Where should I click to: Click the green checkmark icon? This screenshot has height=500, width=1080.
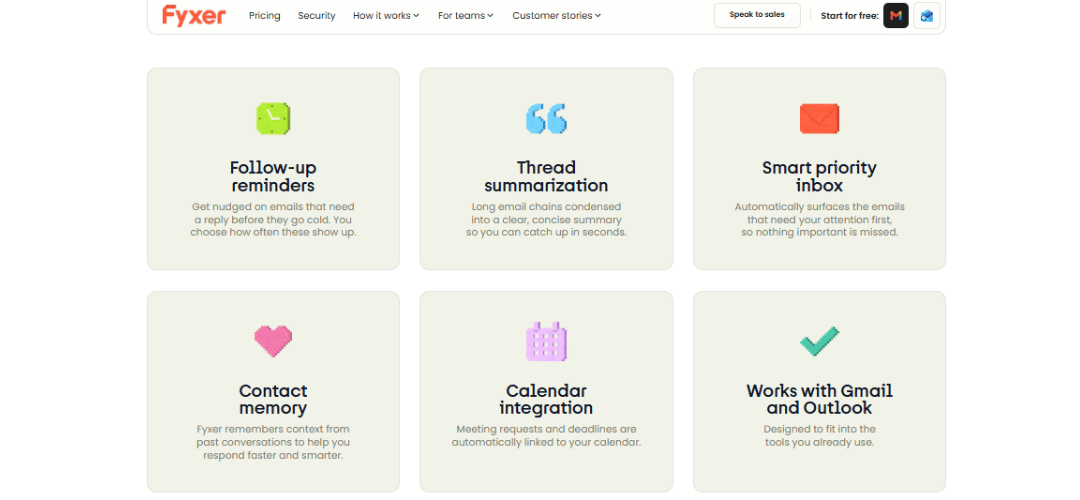pos(819,342)
